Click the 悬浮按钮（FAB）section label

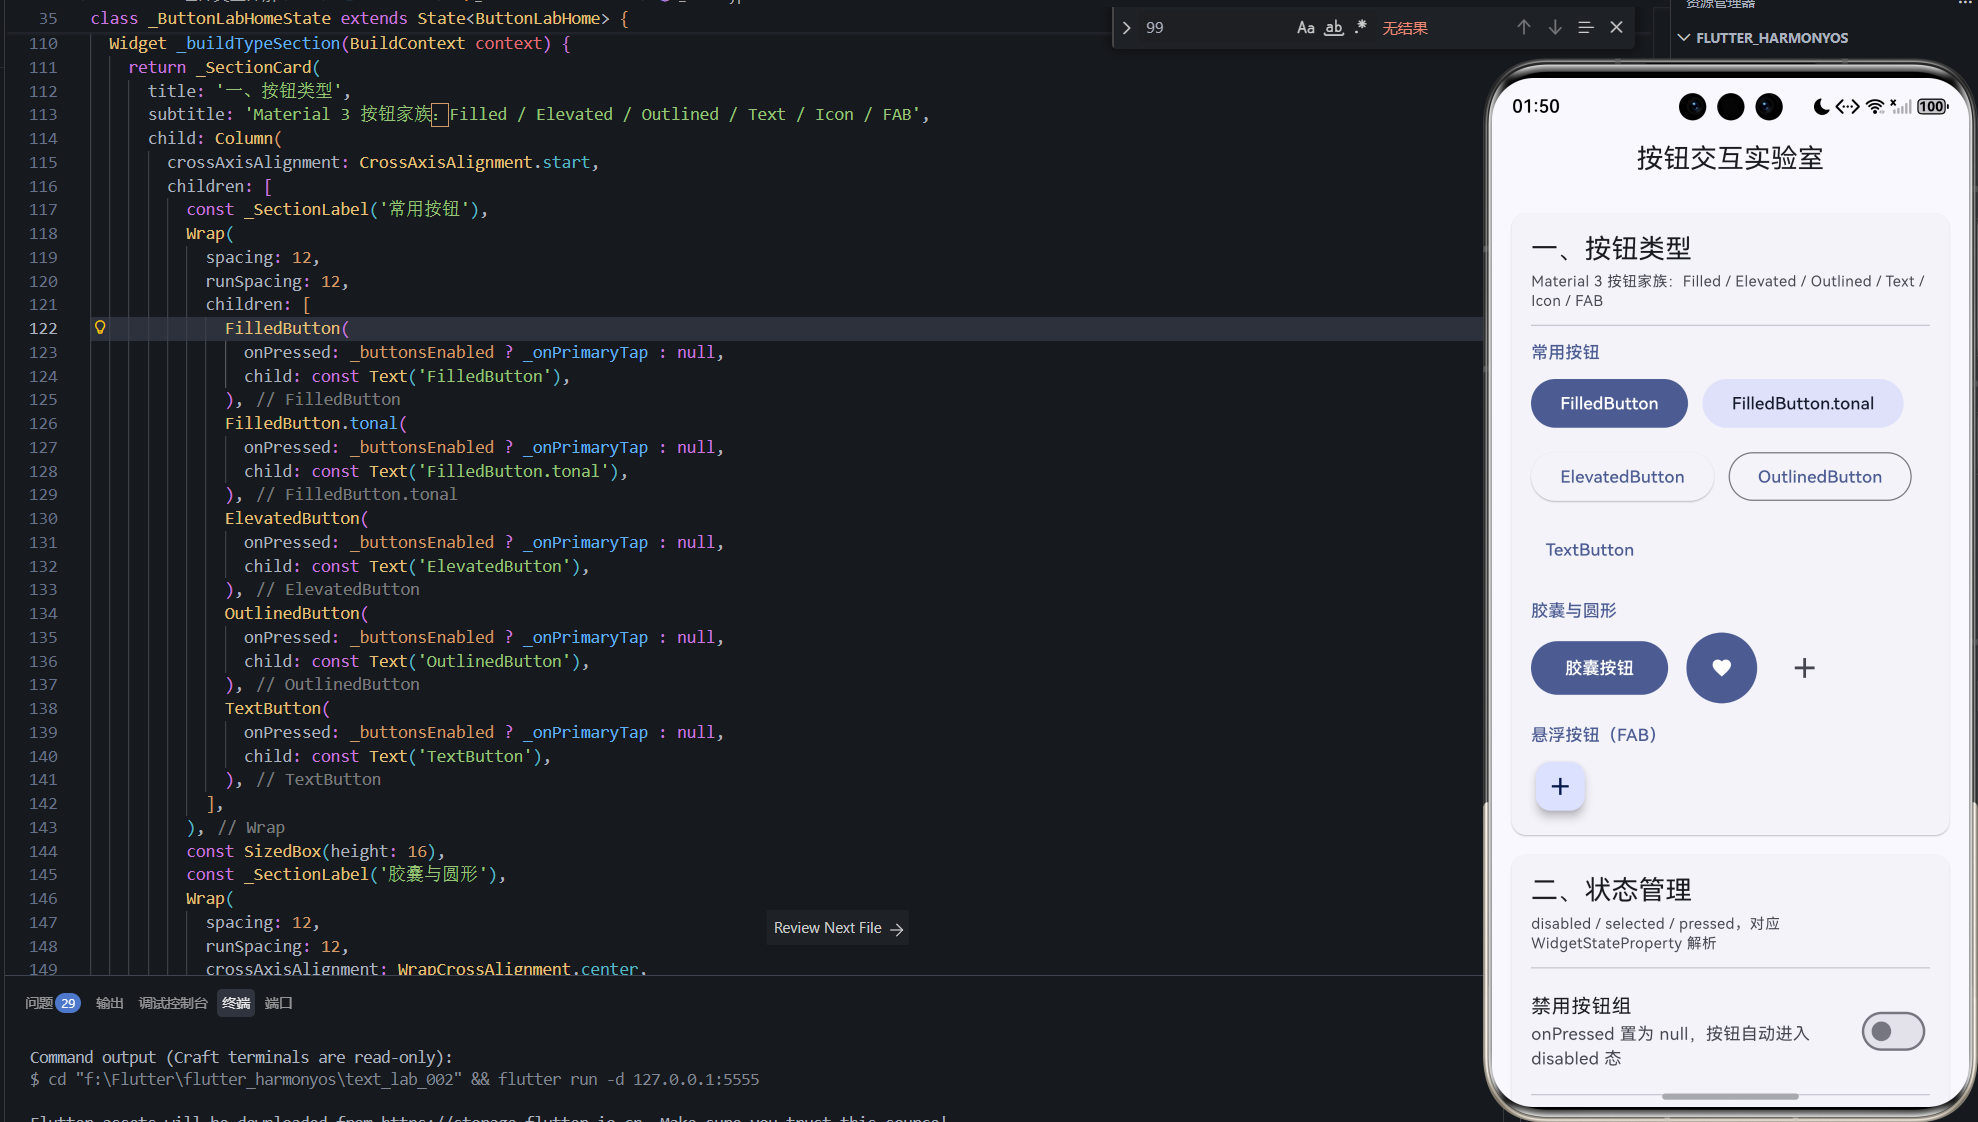pos(1594,735)
